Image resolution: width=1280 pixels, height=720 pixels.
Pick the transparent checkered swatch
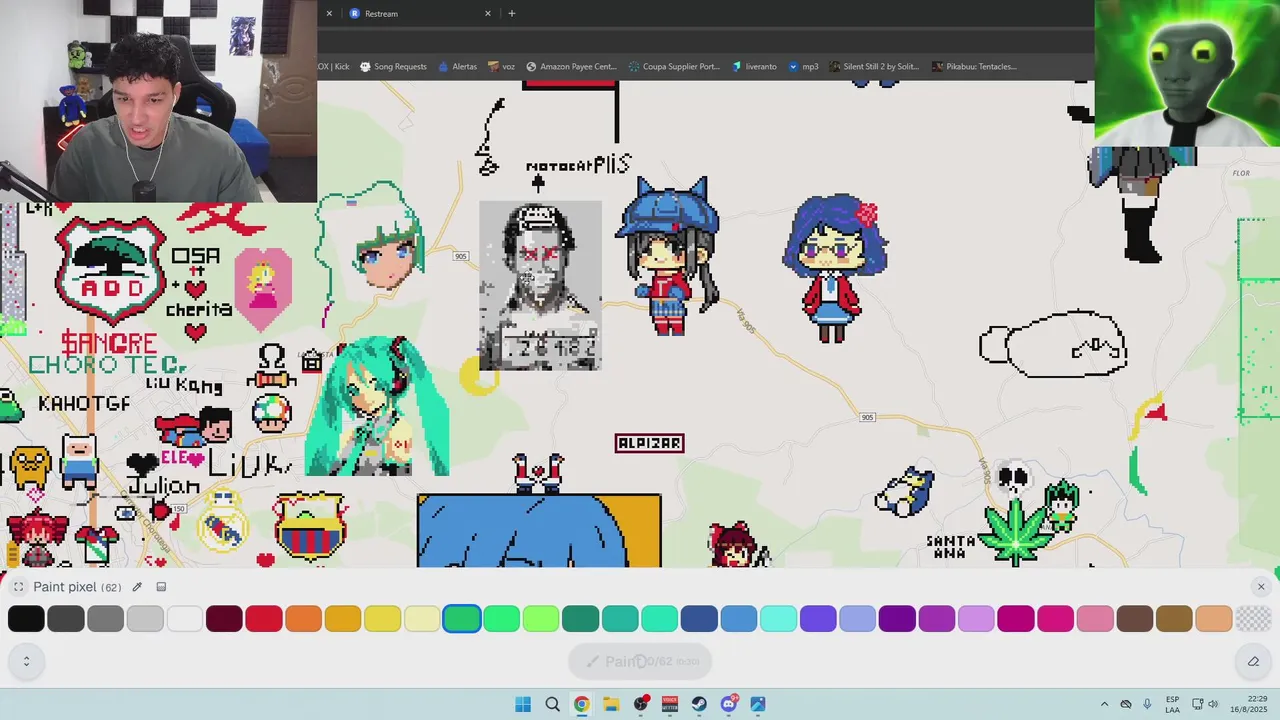tap(1253, 619)
